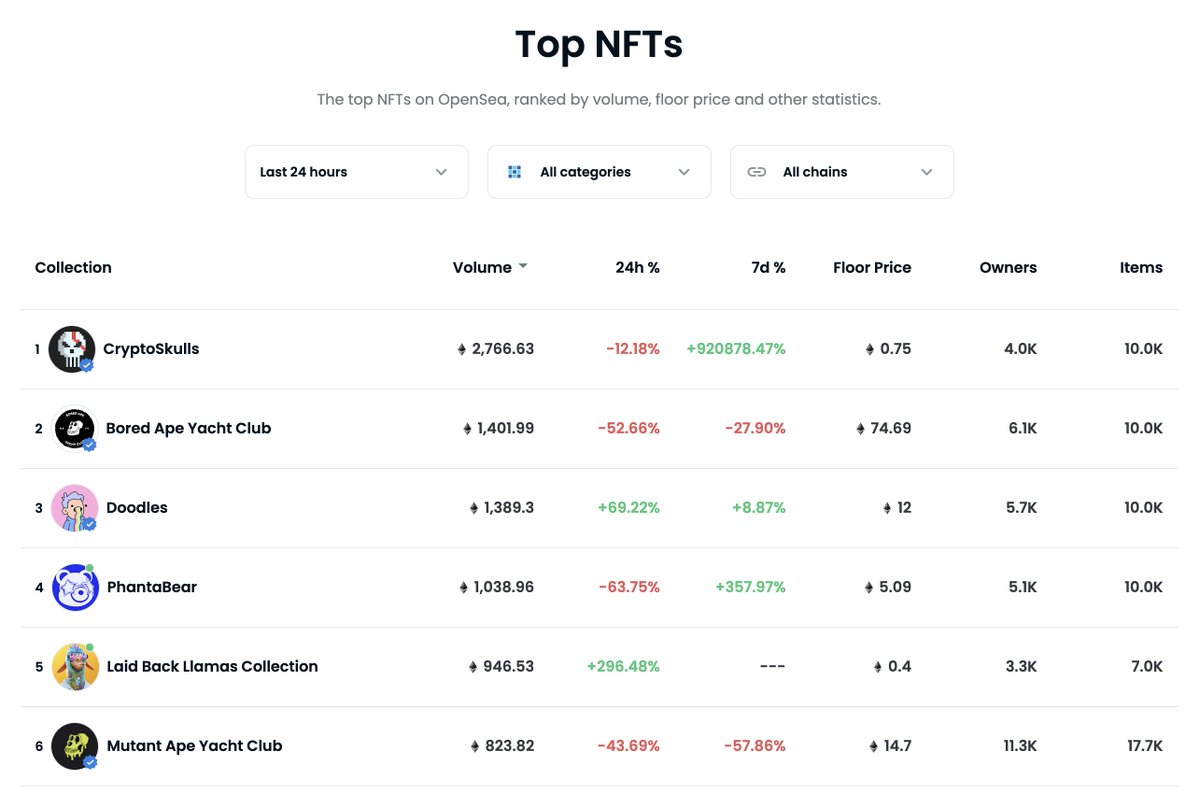The width and height of the screenshot is (1200, 794).
Task: Click the +920878.47% 7d change
Action: click(x=736, y=349)
